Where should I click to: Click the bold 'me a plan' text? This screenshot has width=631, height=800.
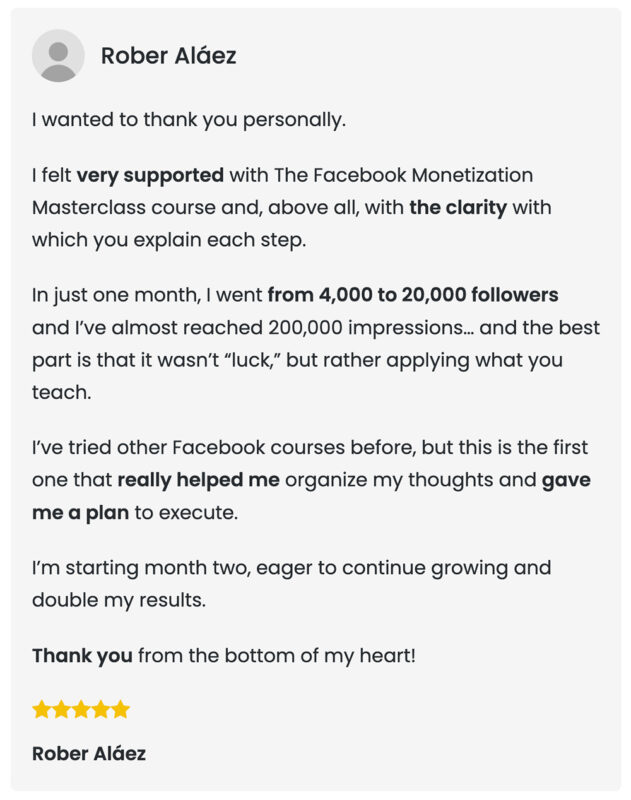pyautogui.click(x=81, y=513)
